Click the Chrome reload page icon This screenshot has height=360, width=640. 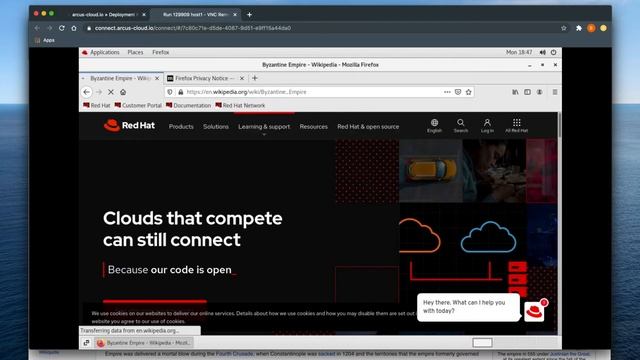pos(62,28)
